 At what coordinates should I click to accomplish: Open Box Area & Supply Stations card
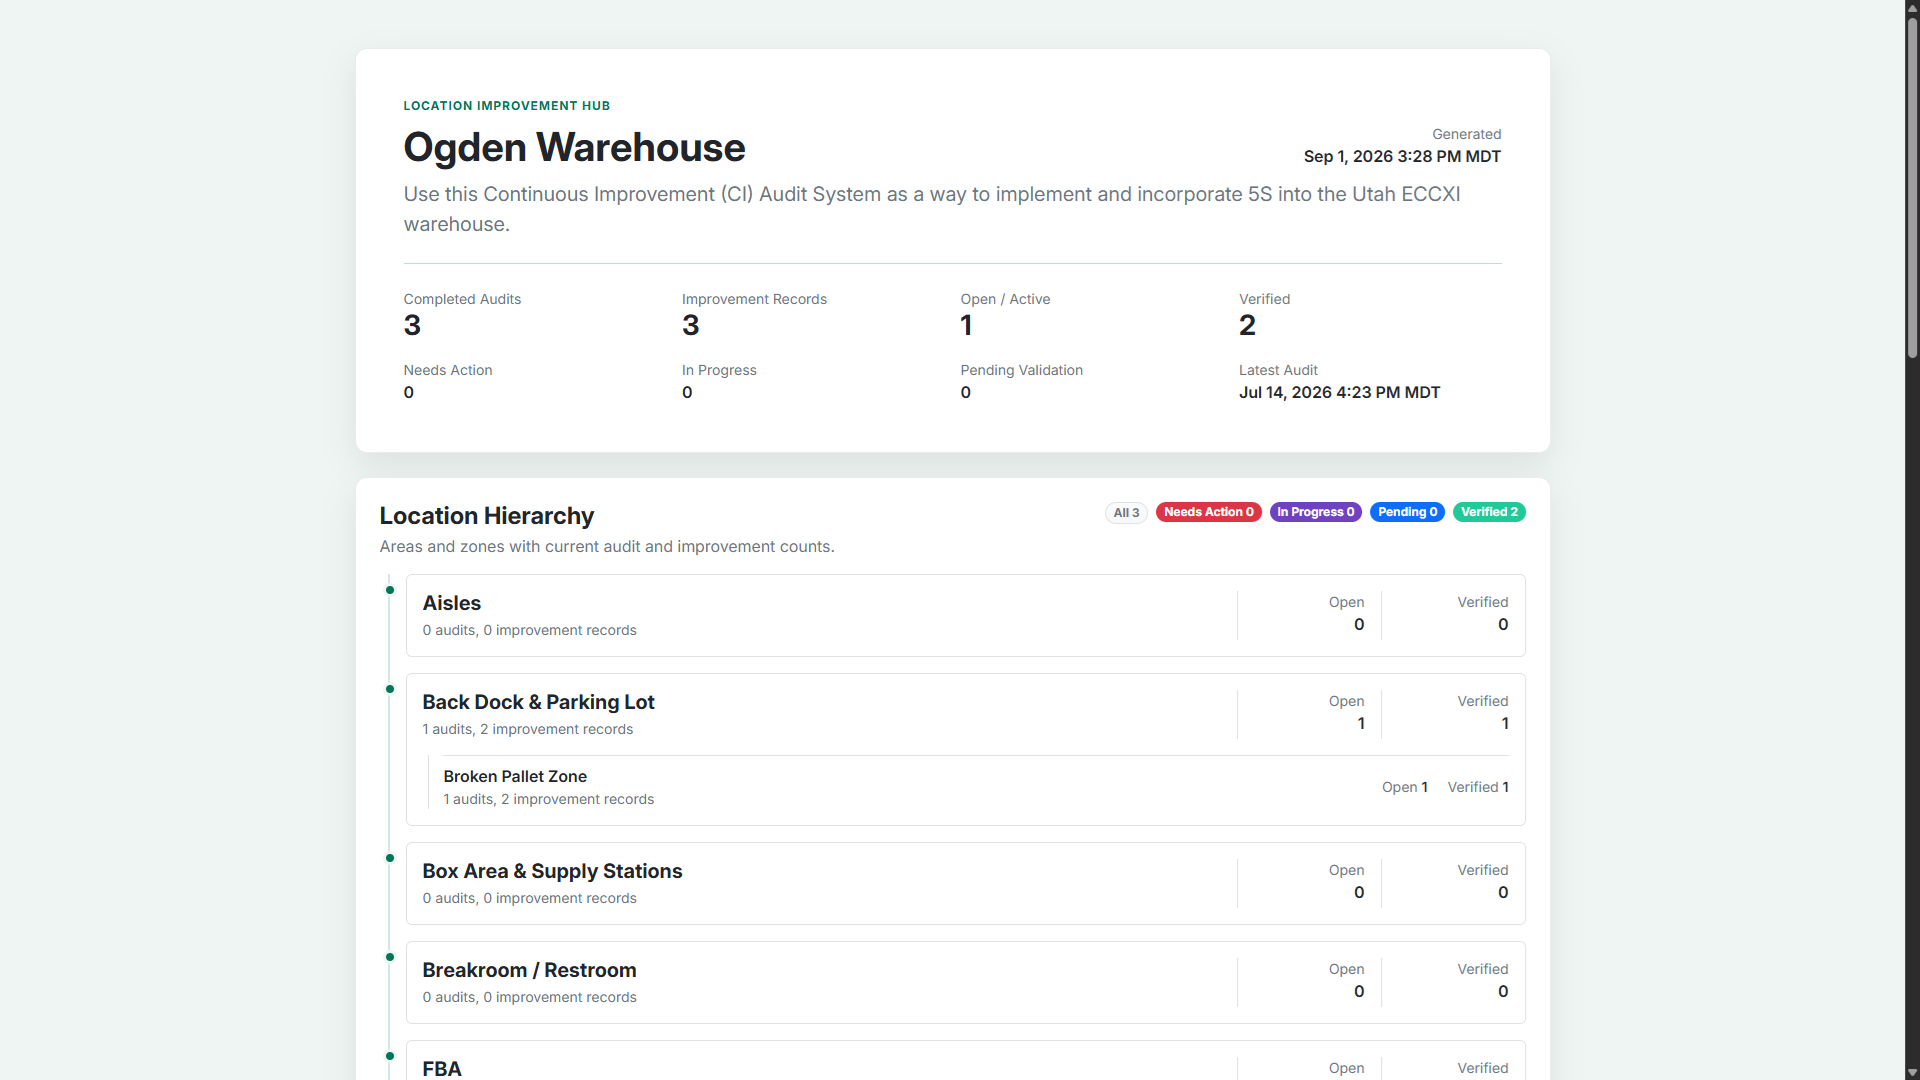[x=965, y=883]
